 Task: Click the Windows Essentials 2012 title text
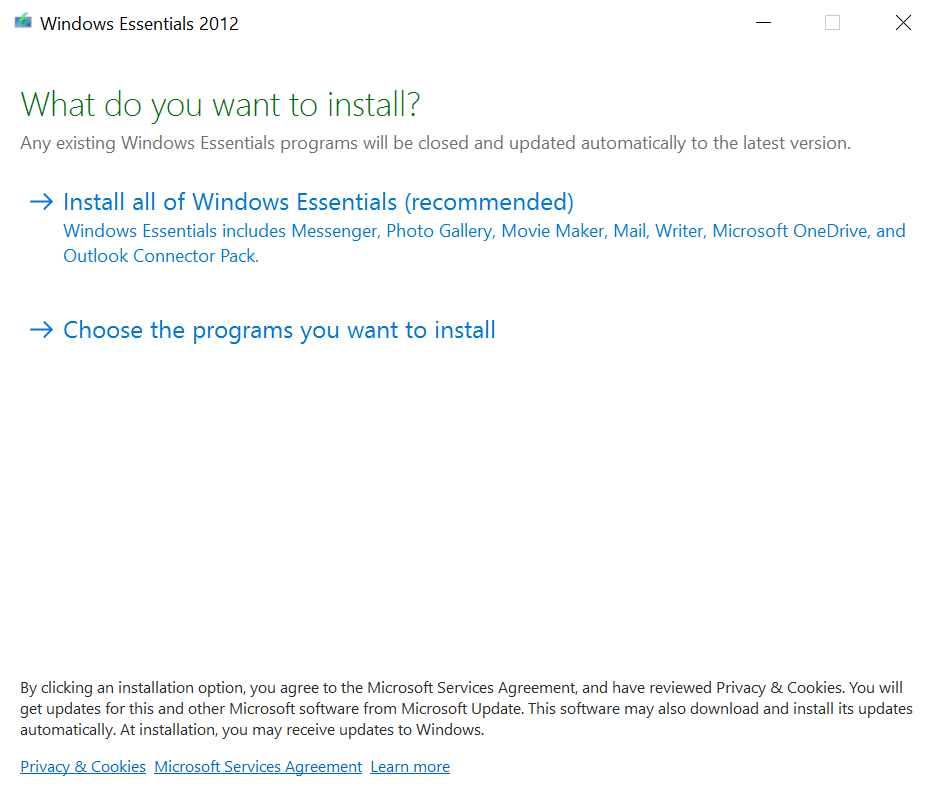[139, 24]
